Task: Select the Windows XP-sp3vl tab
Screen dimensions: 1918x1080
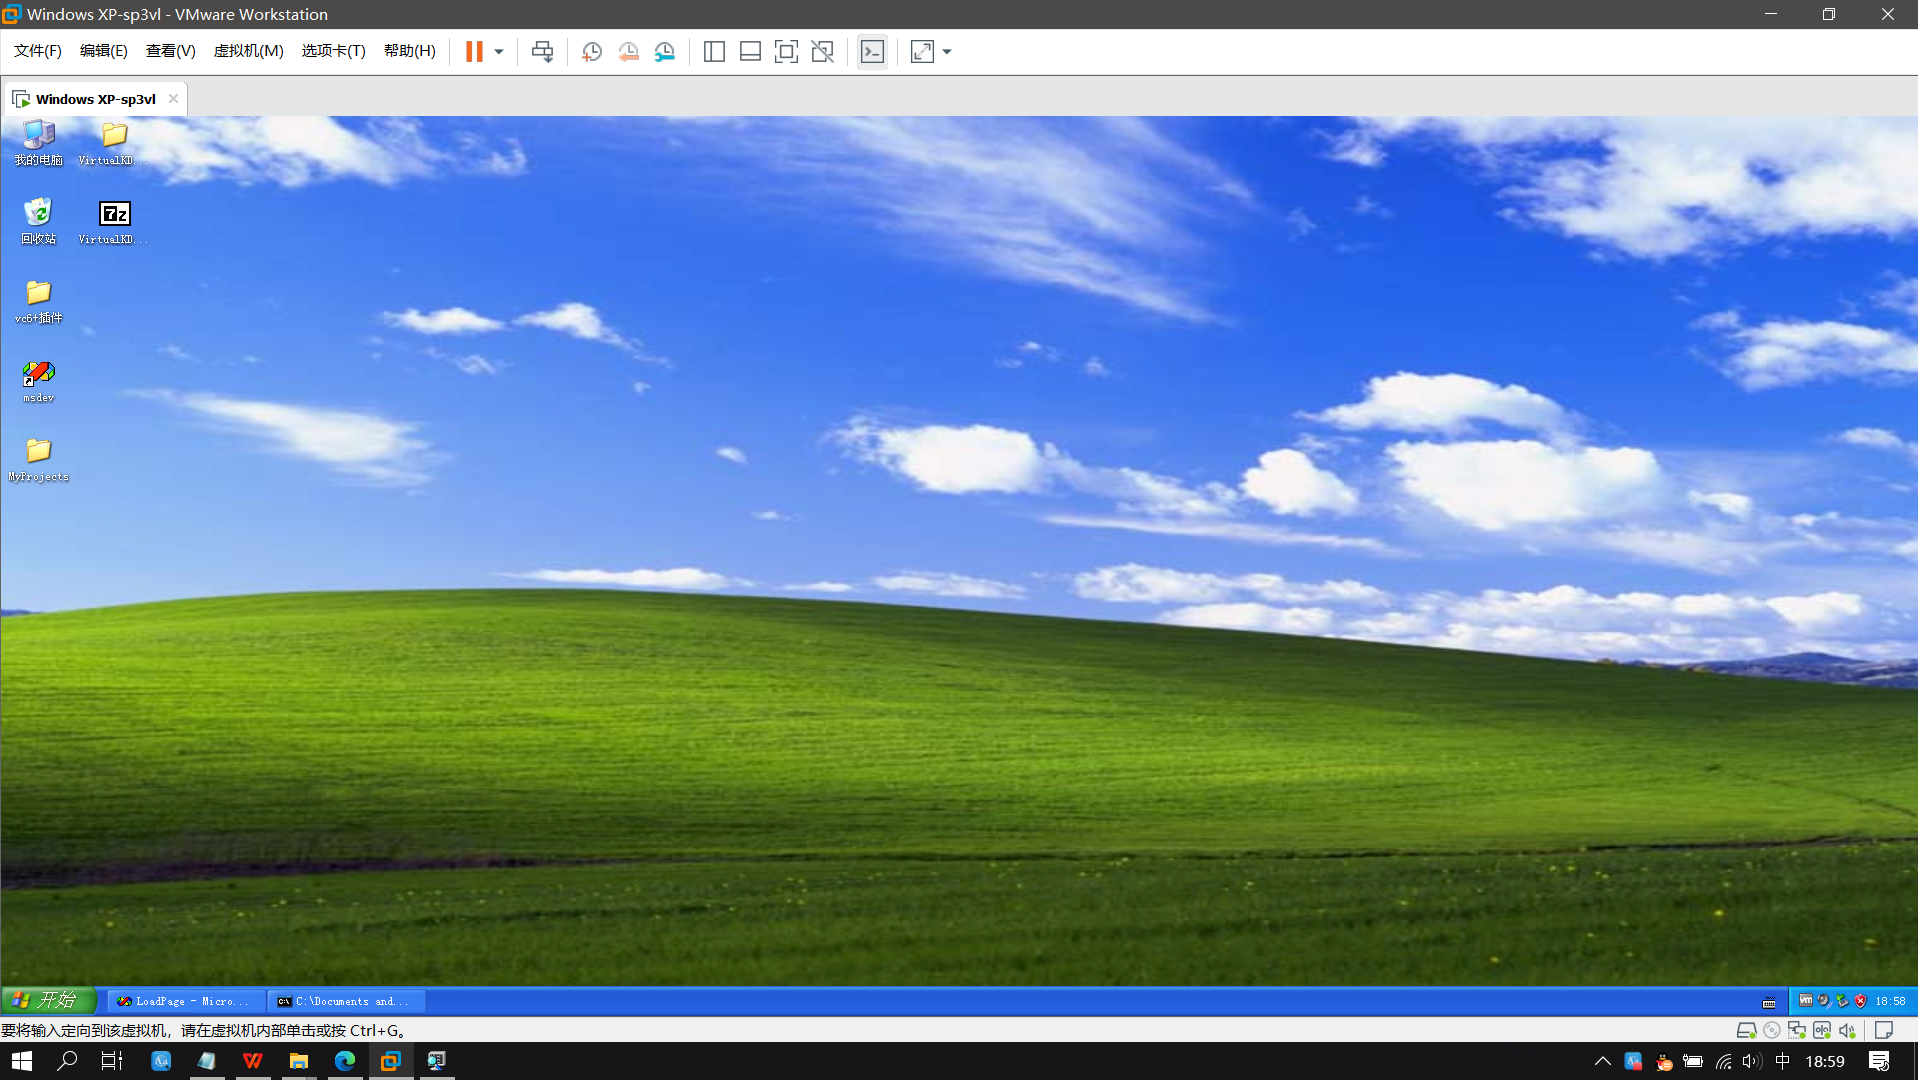Action: tap(95, 99)
